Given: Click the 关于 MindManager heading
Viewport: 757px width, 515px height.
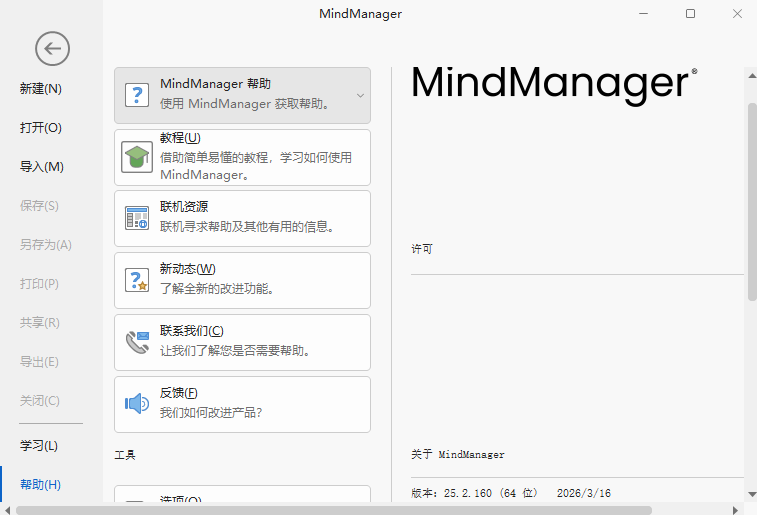Looking at the screenshot, I should 458,454.
